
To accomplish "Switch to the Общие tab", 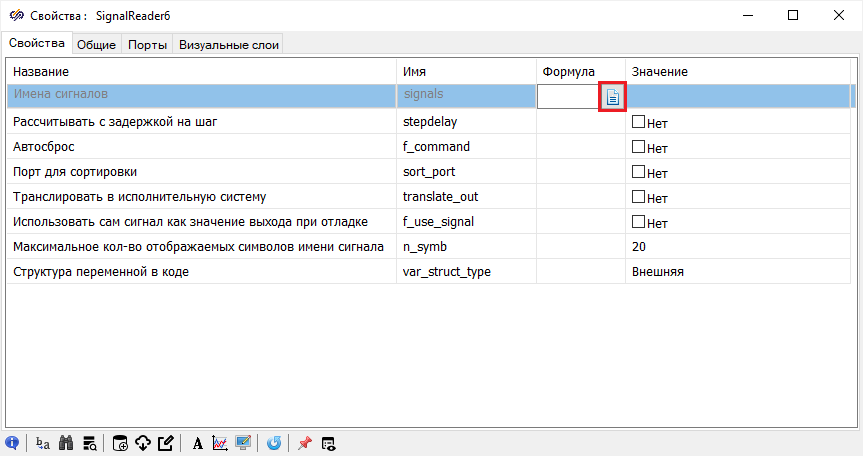I will (97, 44).
